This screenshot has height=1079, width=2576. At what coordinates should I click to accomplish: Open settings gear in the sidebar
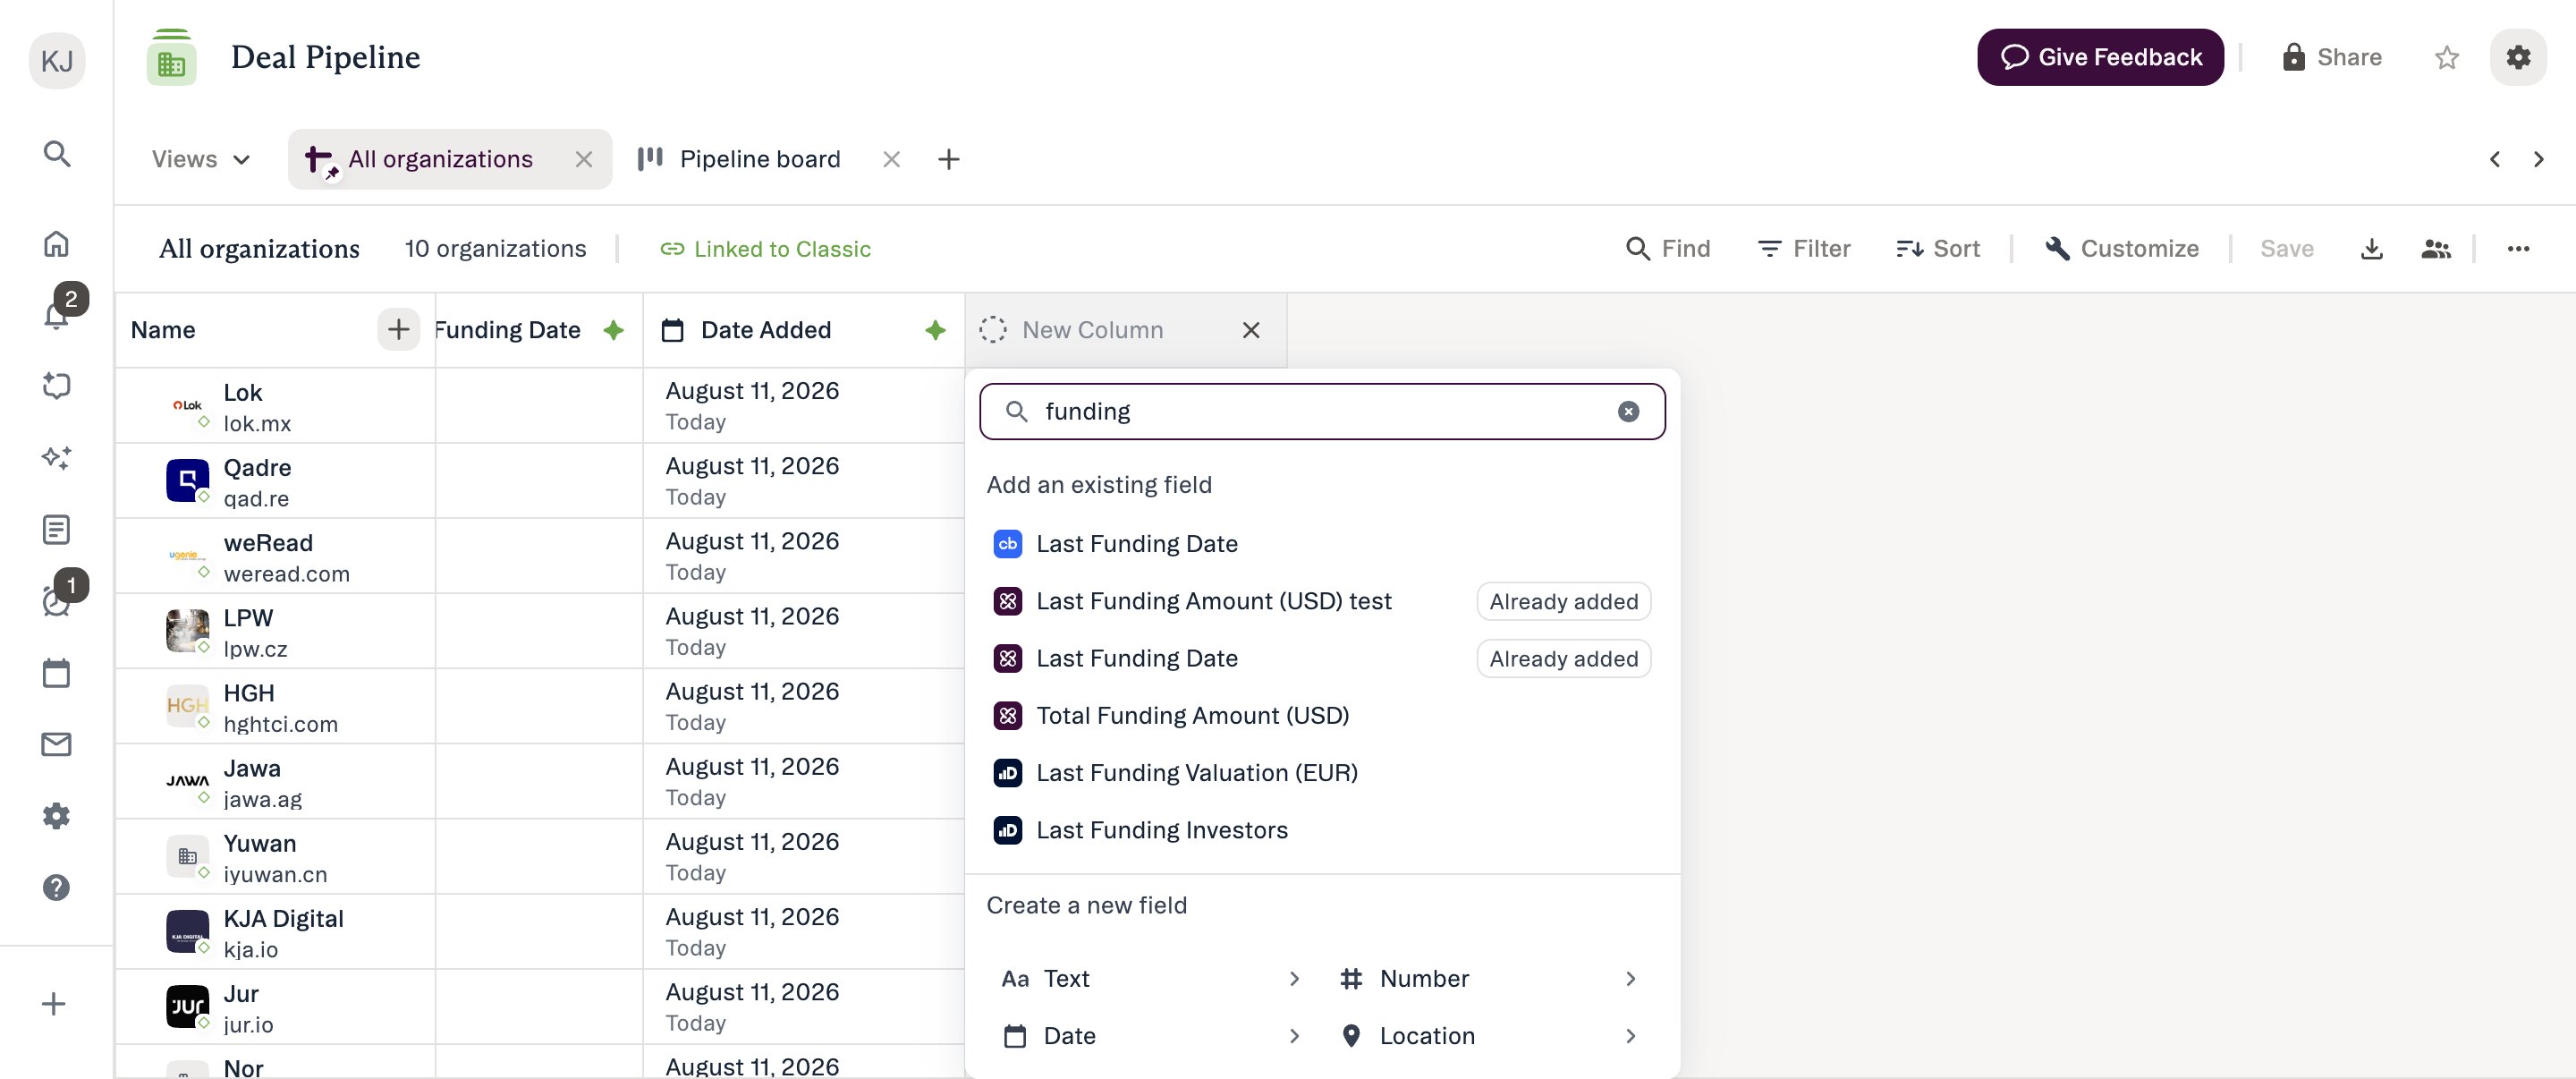click(57, 816)
